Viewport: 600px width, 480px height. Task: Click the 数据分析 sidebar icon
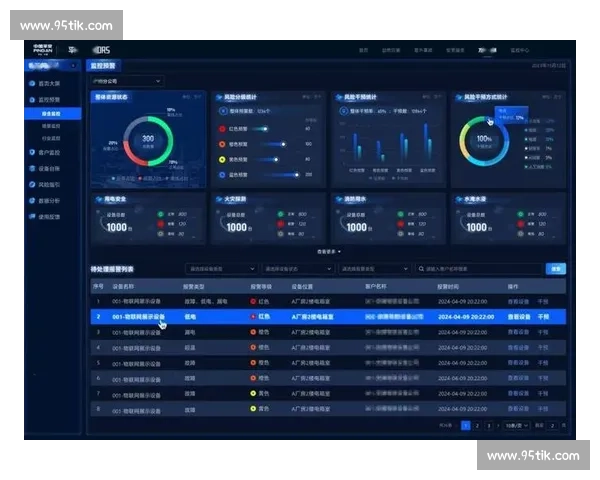coord(32,200)
